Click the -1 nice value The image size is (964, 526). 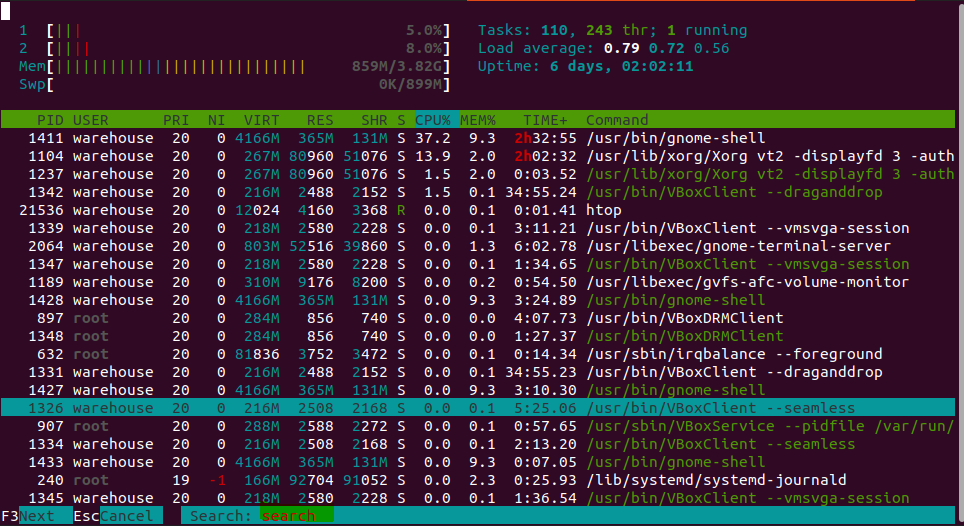pyautogui.click(x=216, y=481)
